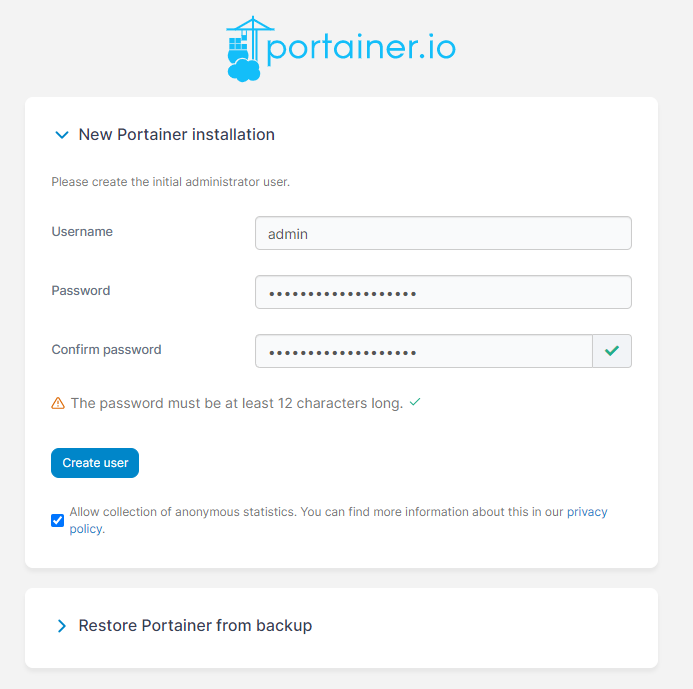This screenshot has height=689, width=693.
Task: Click the small green tick after password rule
Action: point(415,402)
